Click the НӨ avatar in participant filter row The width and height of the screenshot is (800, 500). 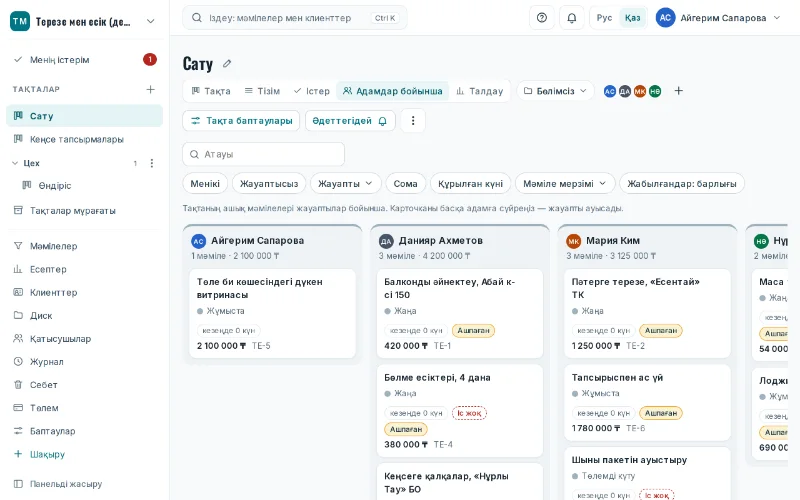tap(655, 91)
